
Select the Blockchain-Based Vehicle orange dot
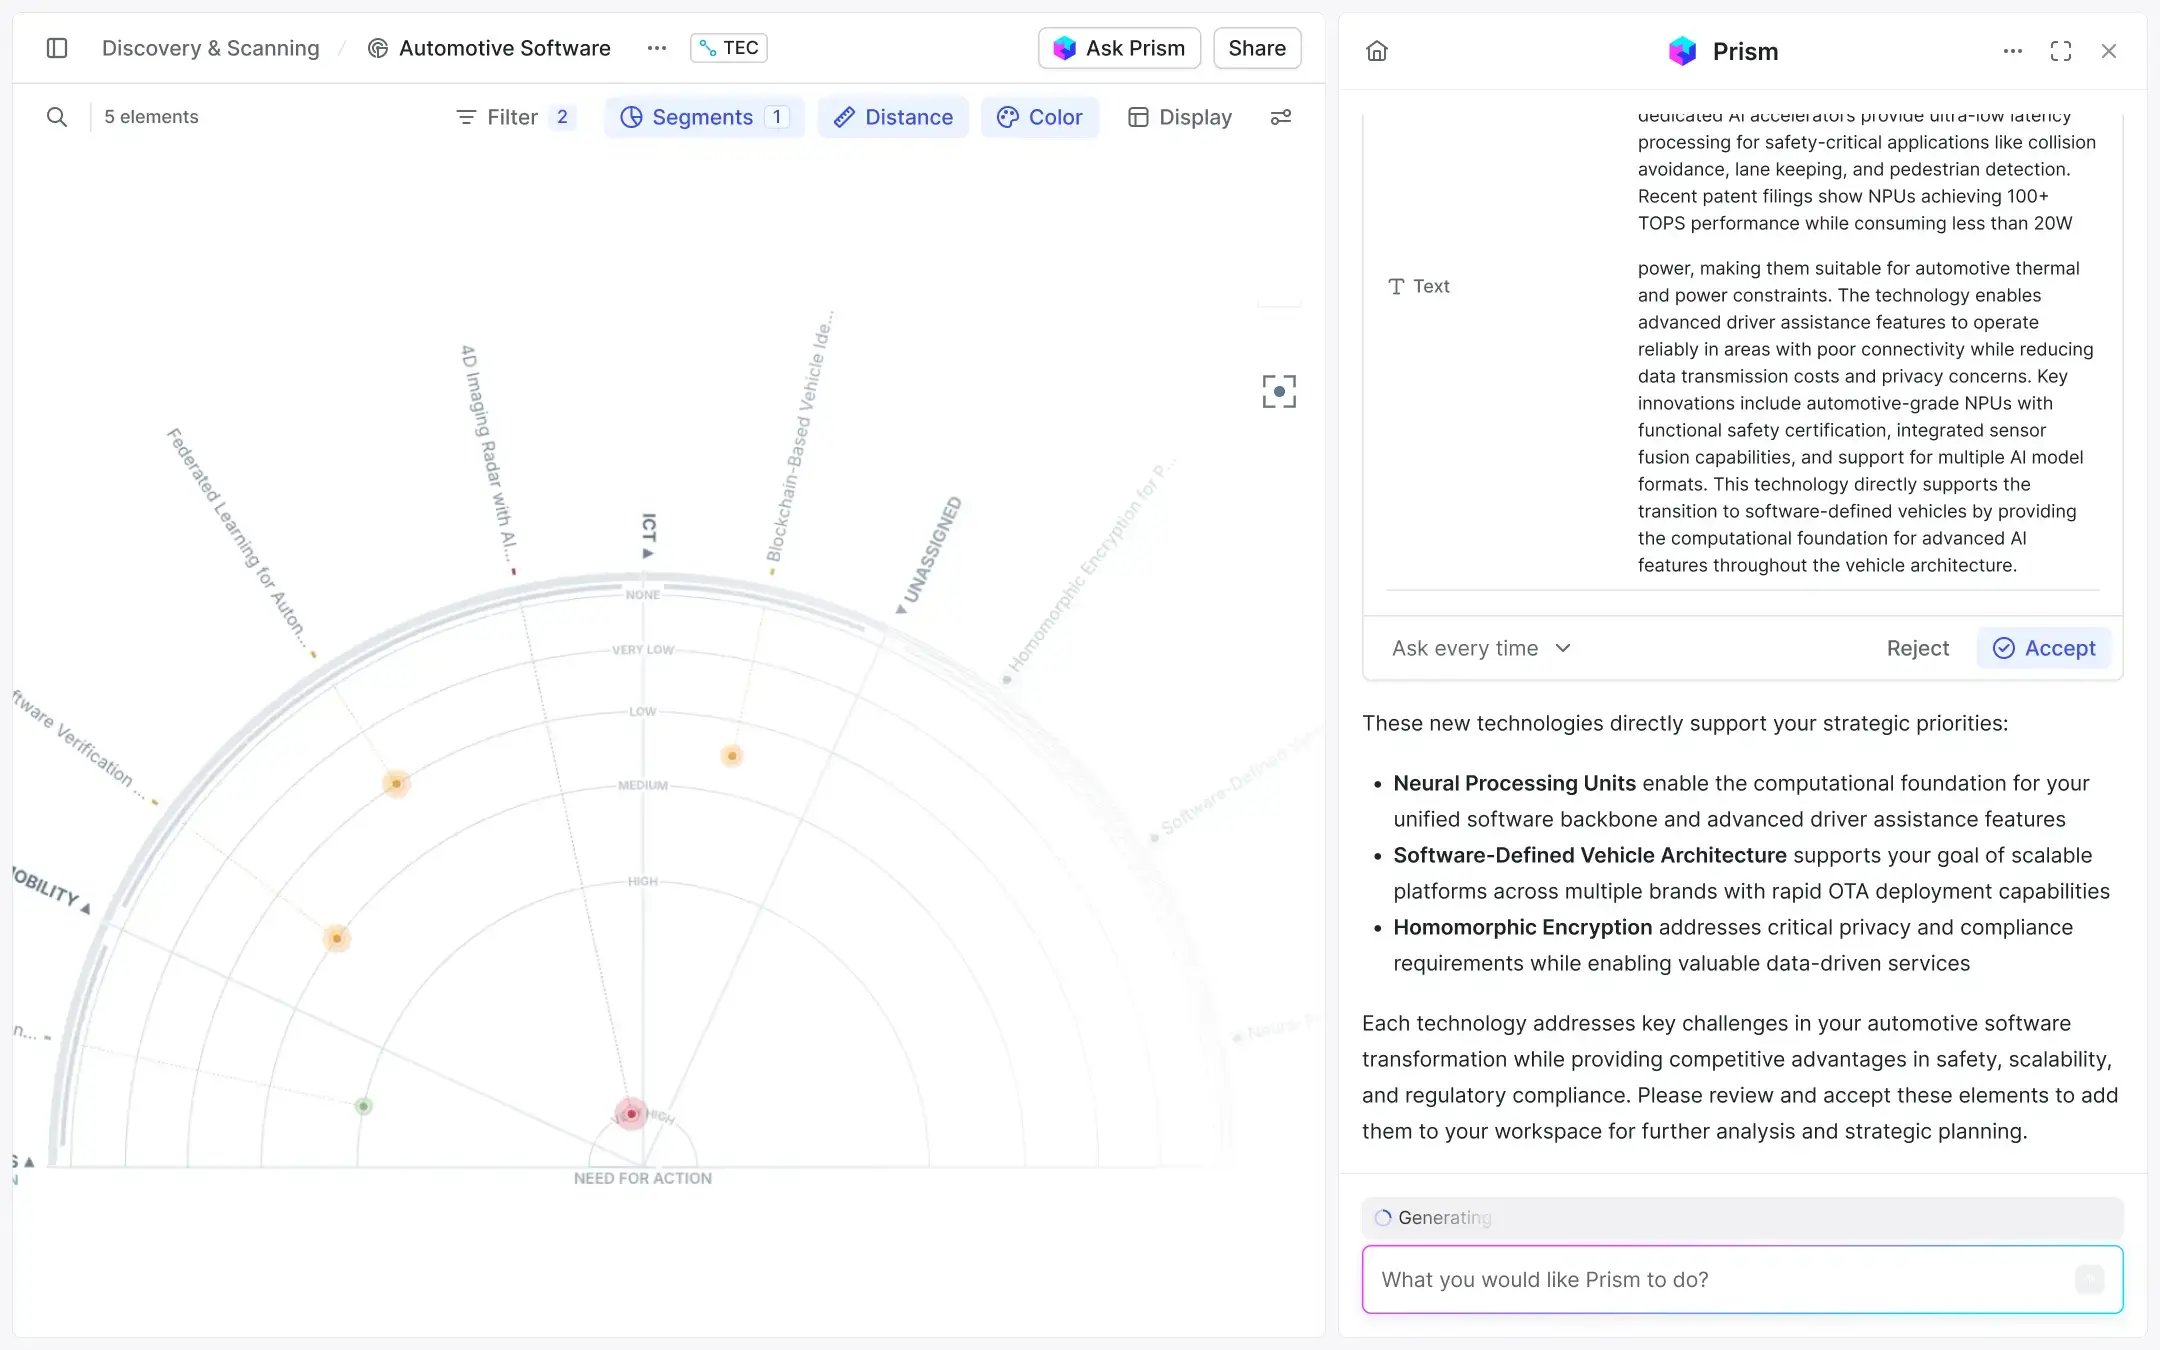732,756
